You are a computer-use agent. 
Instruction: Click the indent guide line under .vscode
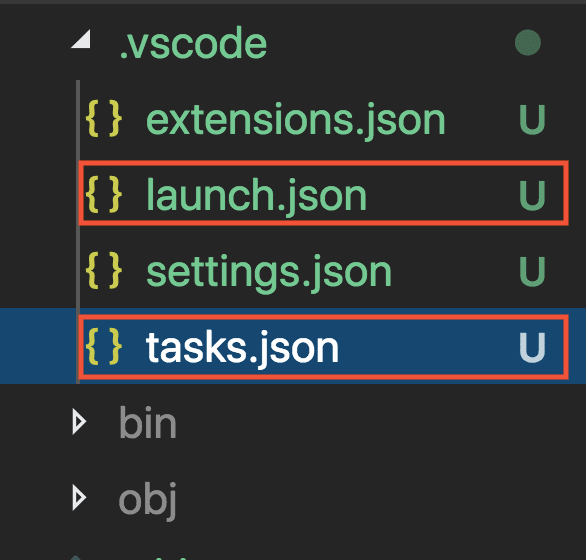pyautogui.click(x=78, y=232)
